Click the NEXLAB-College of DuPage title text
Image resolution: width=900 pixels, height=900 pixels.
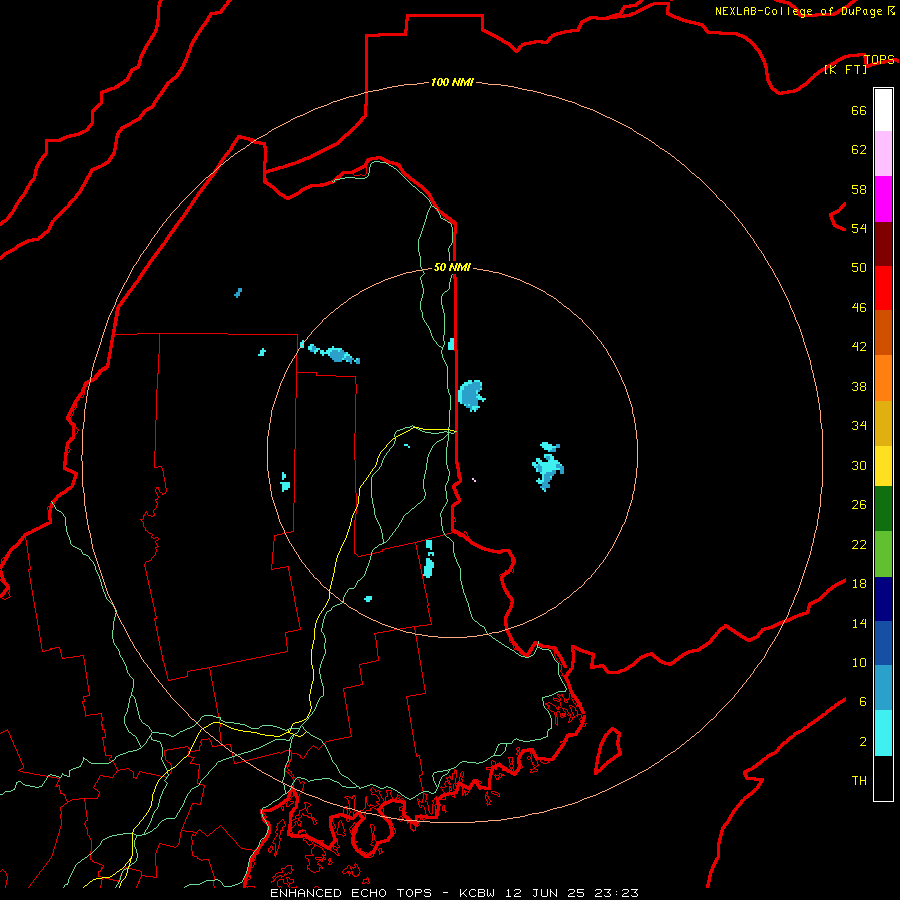798,11
